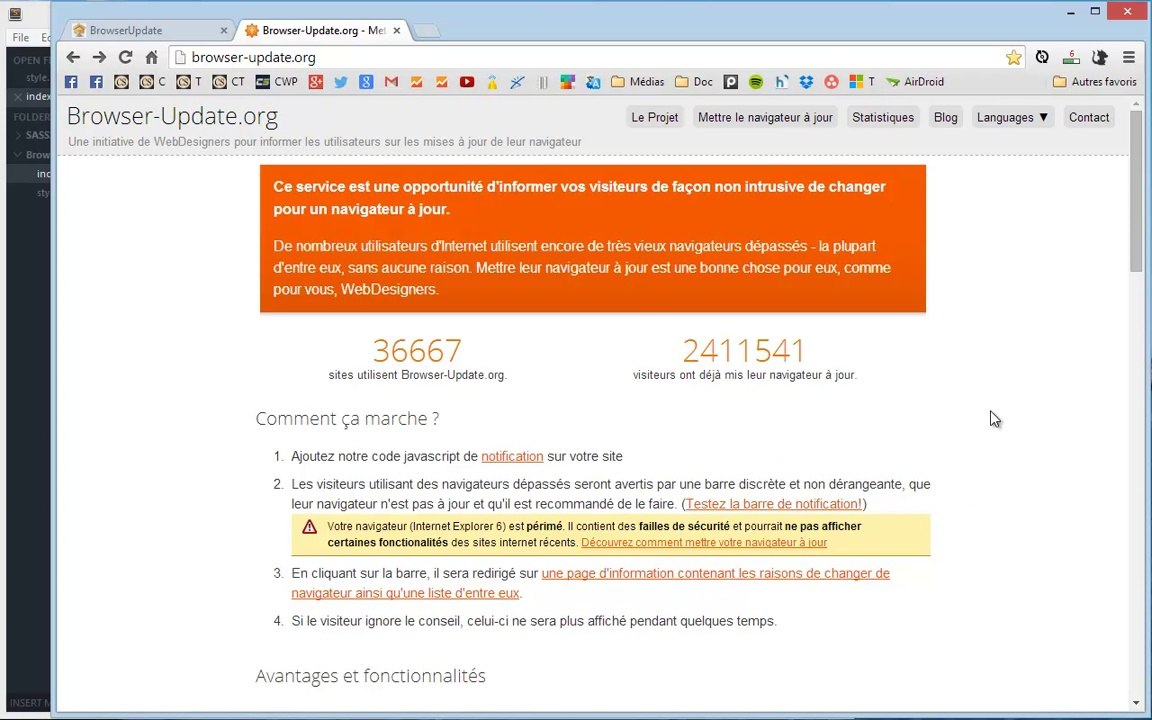Open the Microsoft logo T bookmark

point(862,82)
